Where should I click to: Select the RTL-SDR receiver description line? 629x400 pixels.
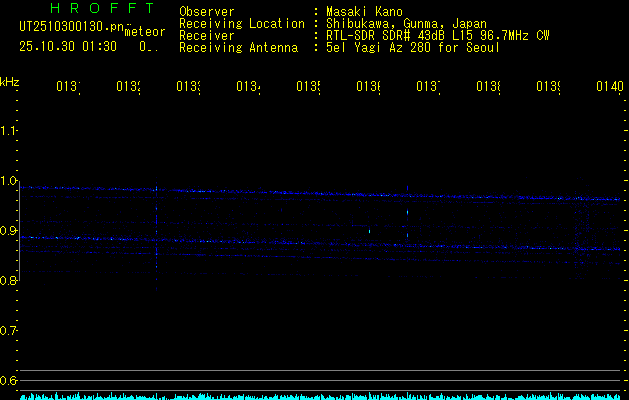click(438, 35)
